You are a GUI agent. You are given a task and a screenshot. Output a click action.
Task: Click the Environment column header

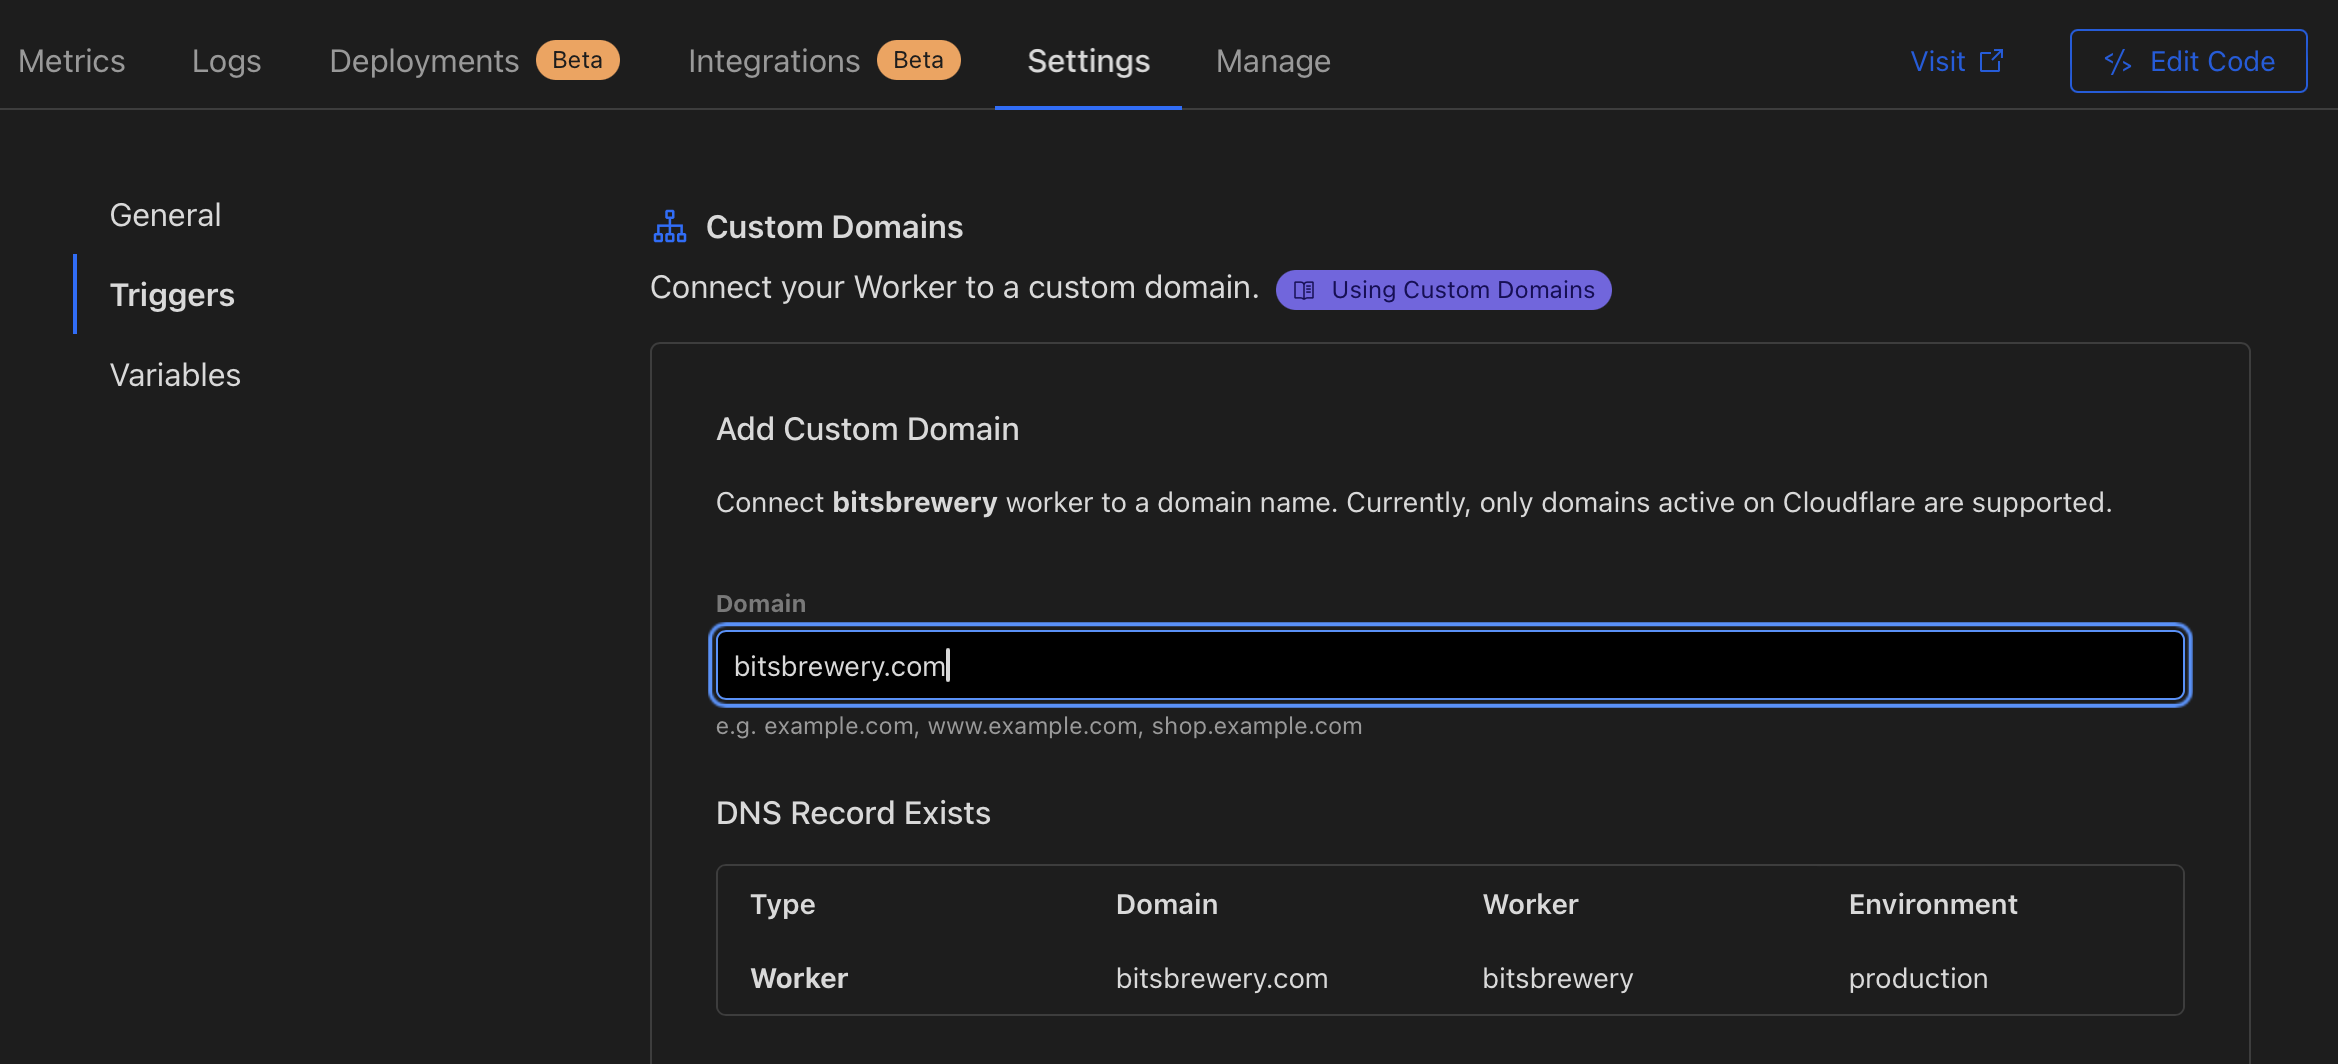pyautogui.click(x=1932, y=904)
